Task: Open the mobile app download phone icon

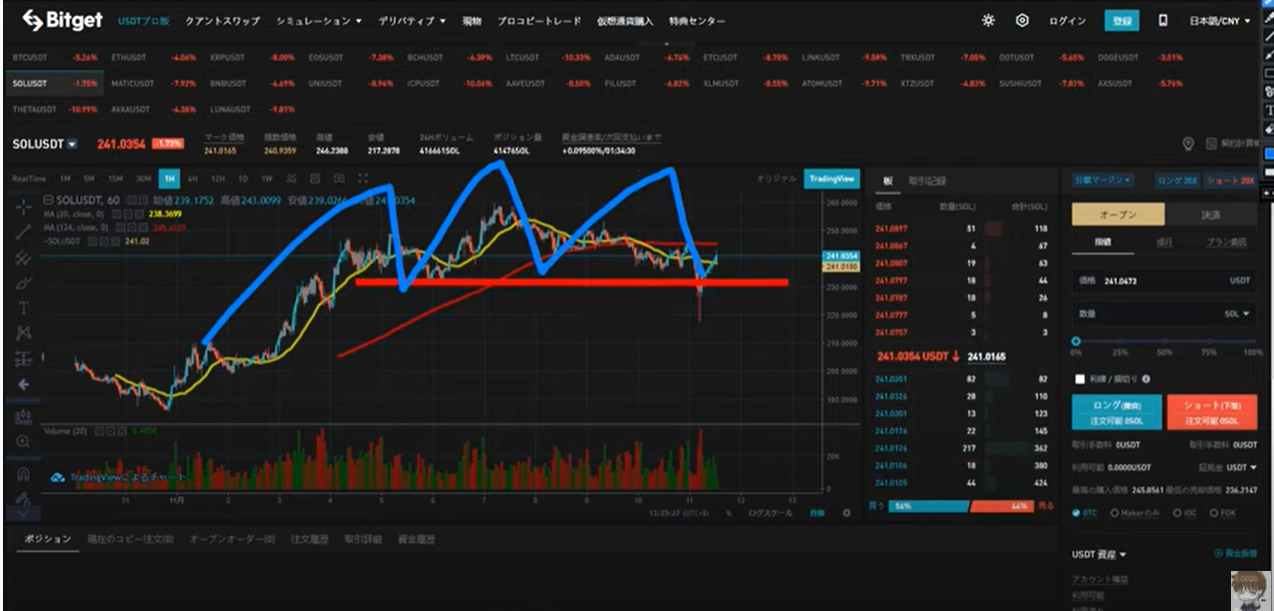Action: (1163, 20)
